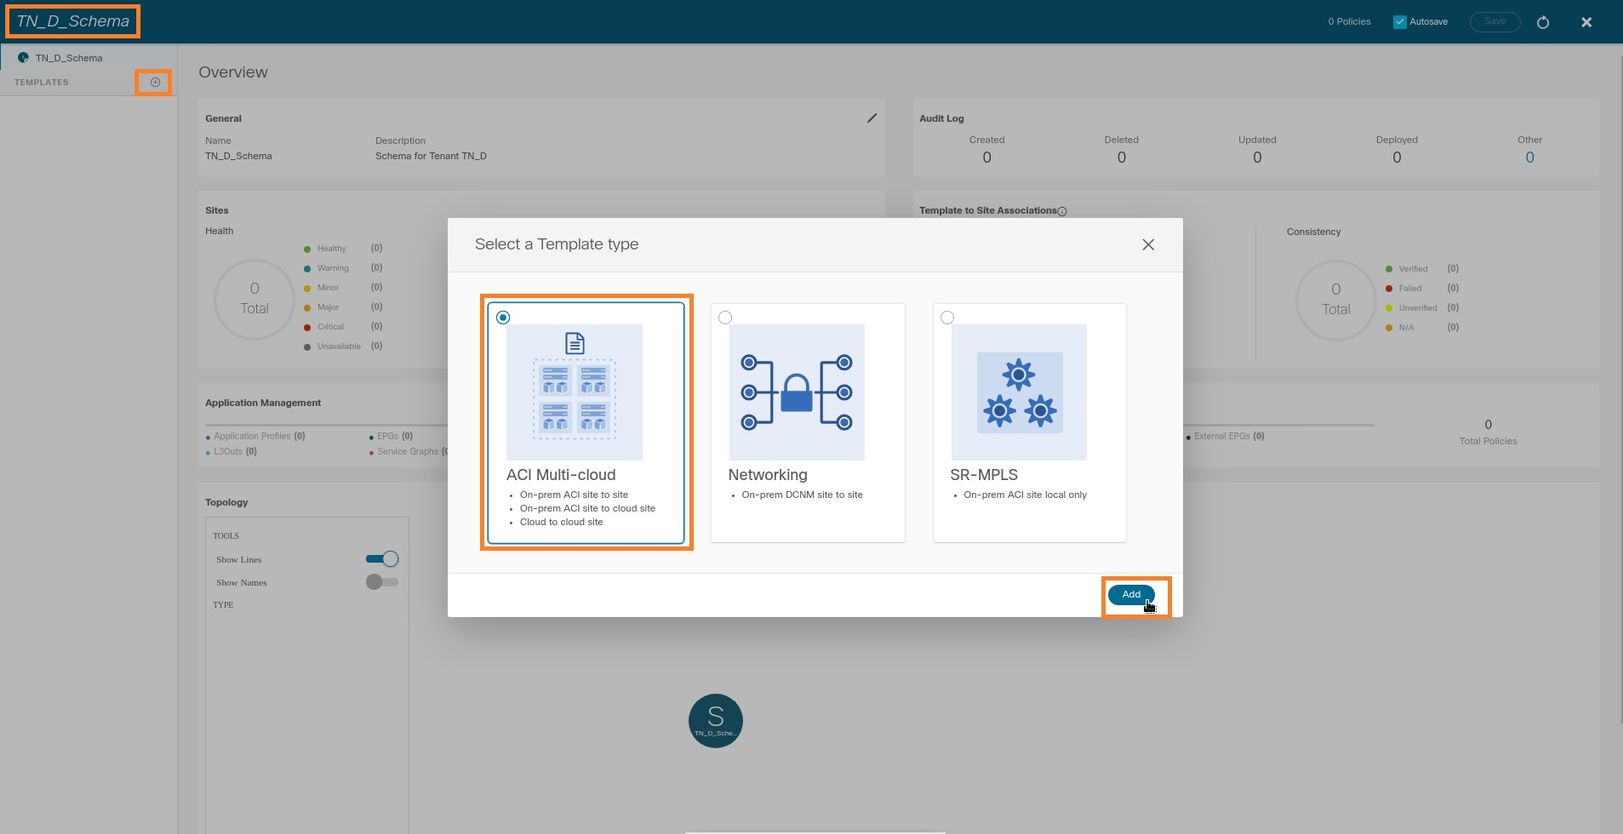Click the SR-MPLS title text

pos(984,475)
